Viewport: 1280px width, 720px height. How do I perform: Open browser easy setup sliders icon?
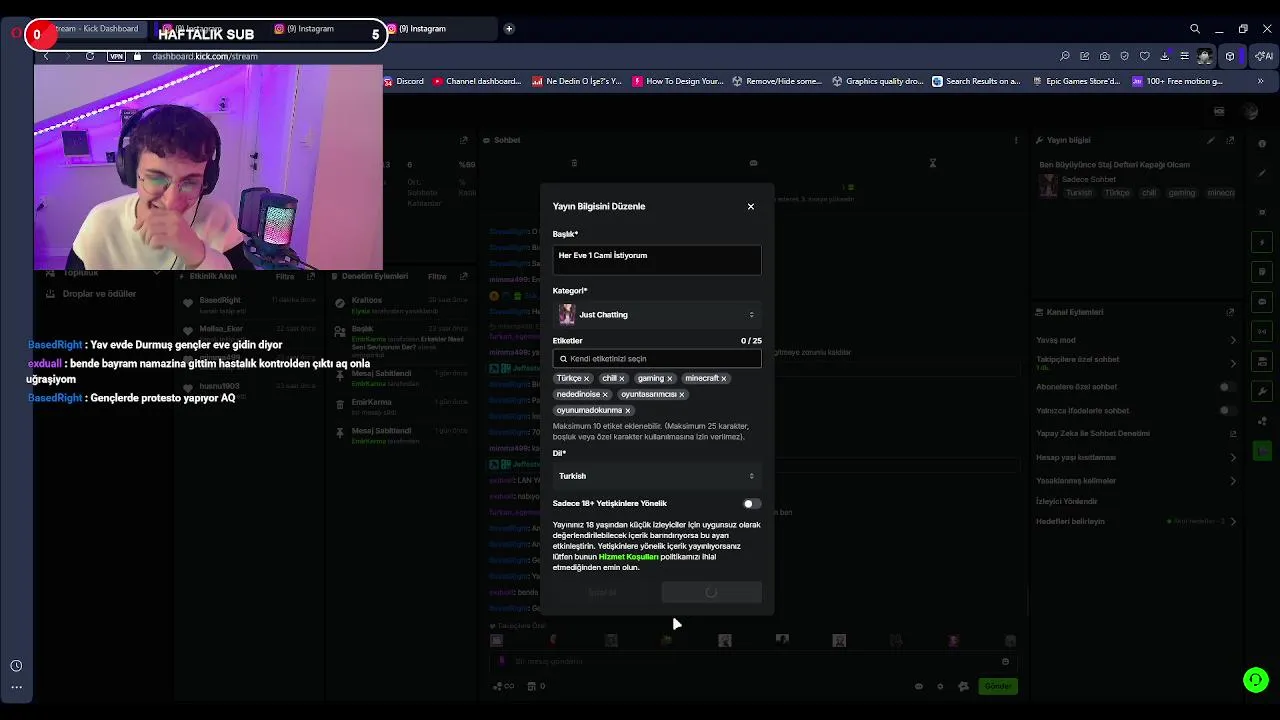1184,56
